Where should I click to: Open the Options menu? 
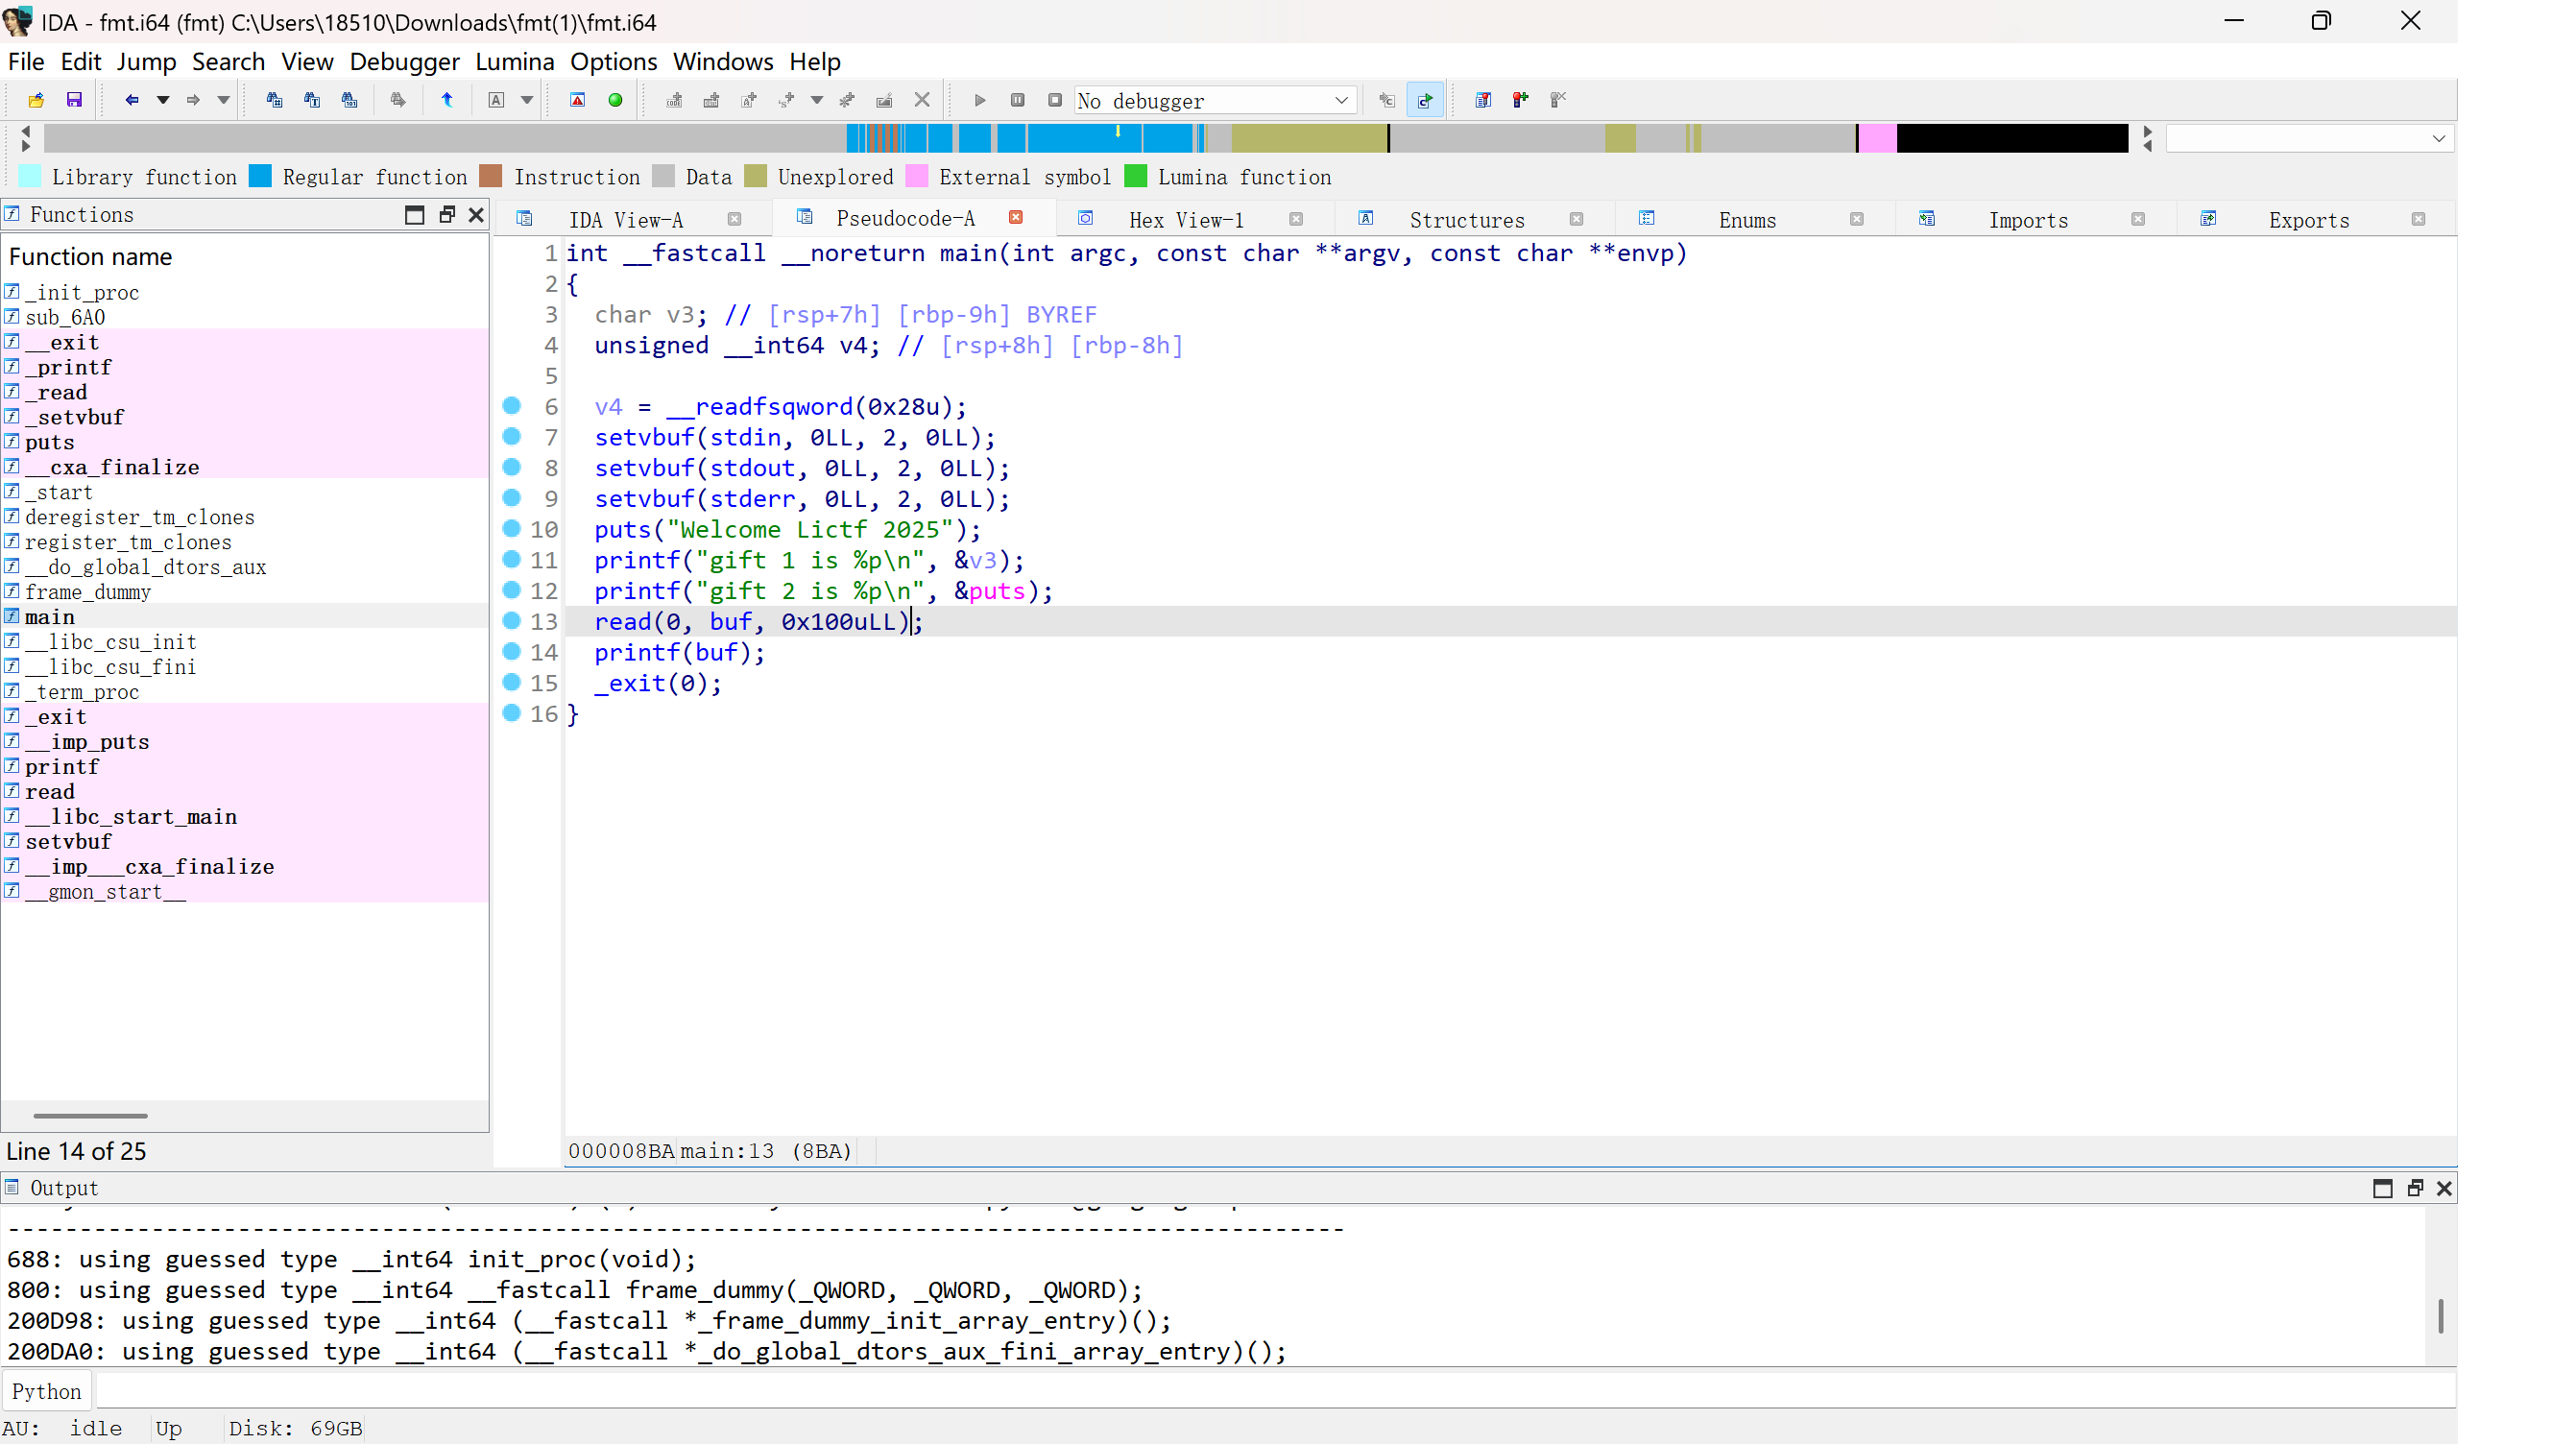(613, 62)
